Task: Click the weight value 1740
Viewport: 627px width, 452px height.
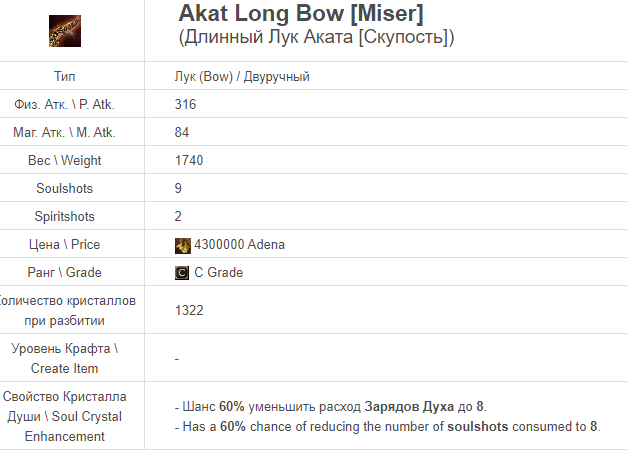Action: pos(189,160)
